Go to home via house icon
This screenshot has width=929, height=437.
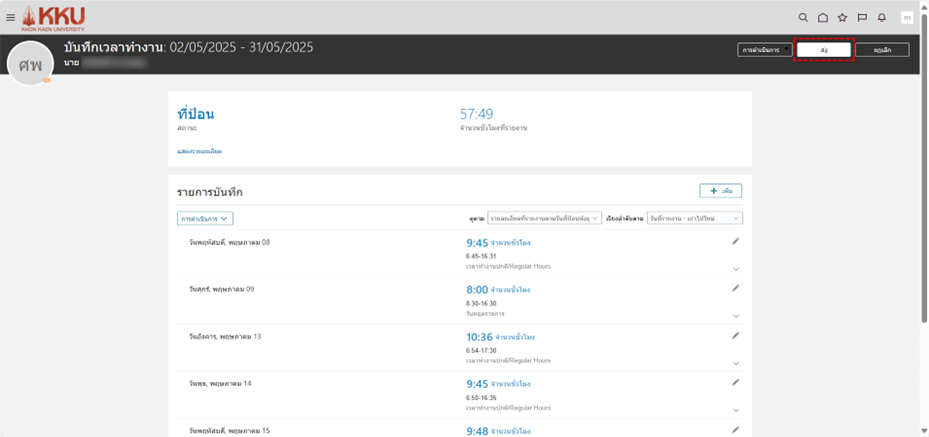click(823, 17)
